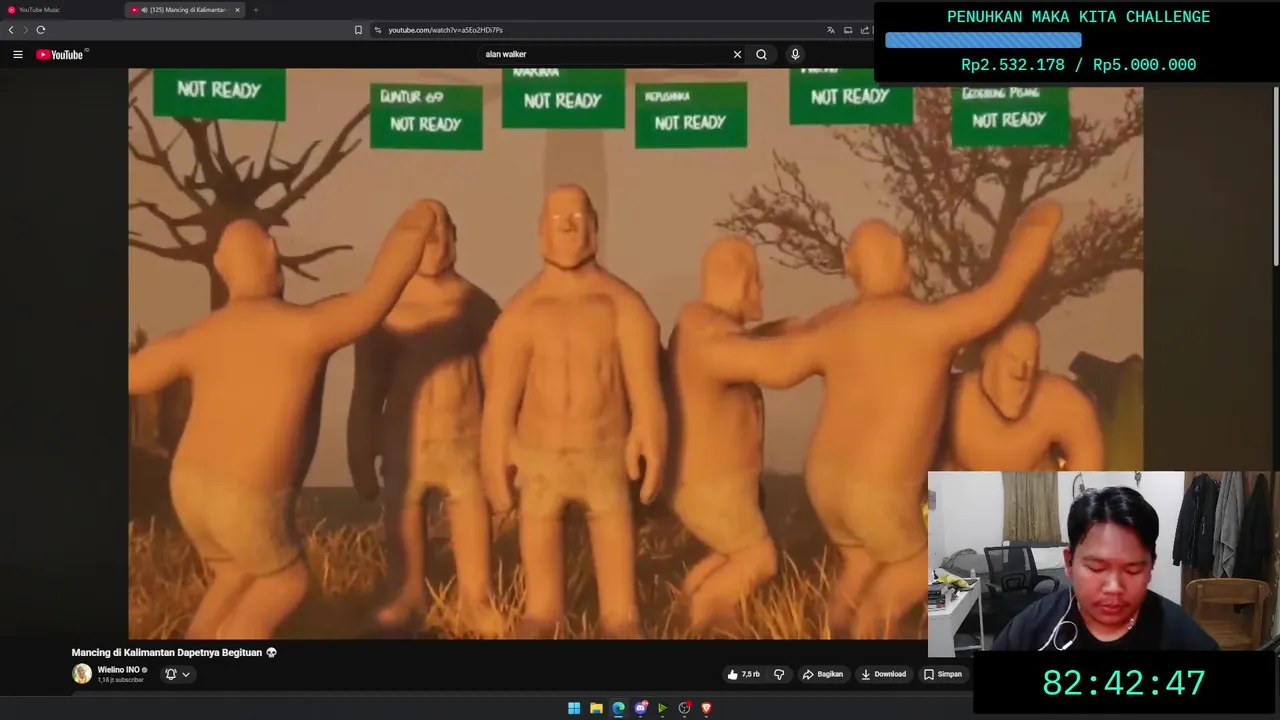Dislike this video
The height and width of the screenshot is (720, 1280).
(x=779, y=674)
